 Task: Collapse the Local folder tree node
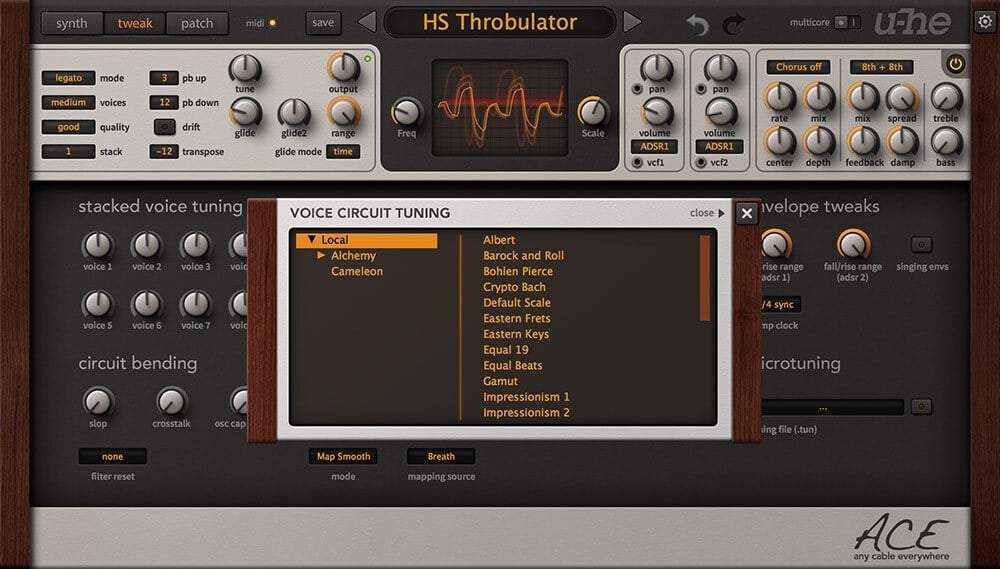[312, 240]
